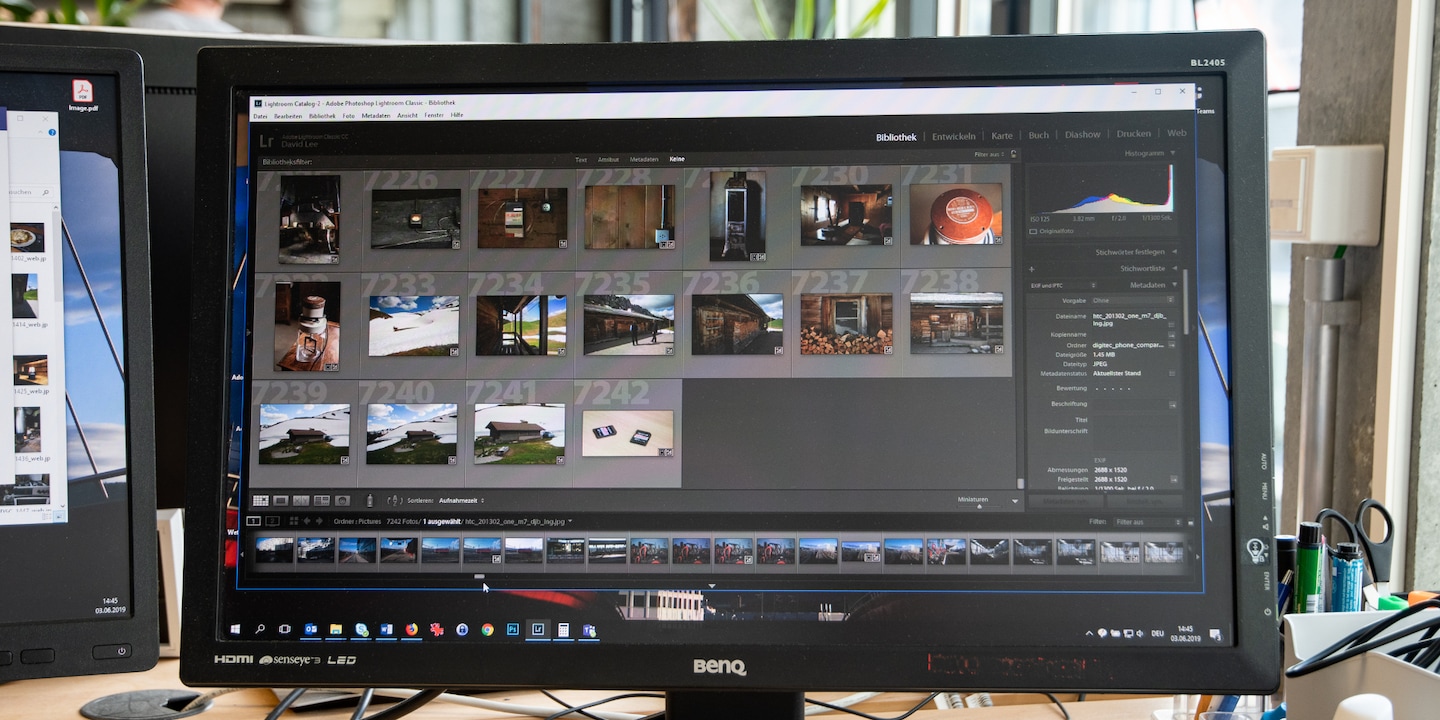Viewport: 1440px width, 720px height.
Task: Collapse the Histogramm panel
Action: tap(1172, 153)
